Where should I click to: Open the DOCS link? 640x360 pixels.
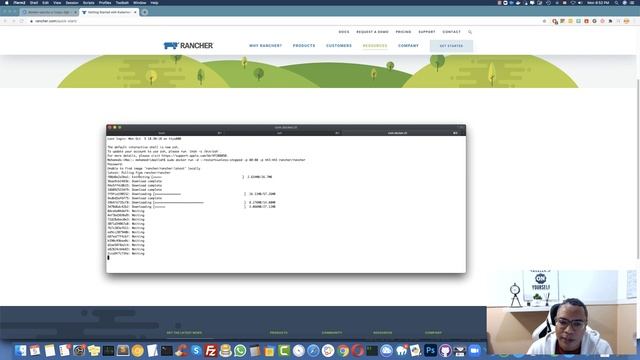344,32
